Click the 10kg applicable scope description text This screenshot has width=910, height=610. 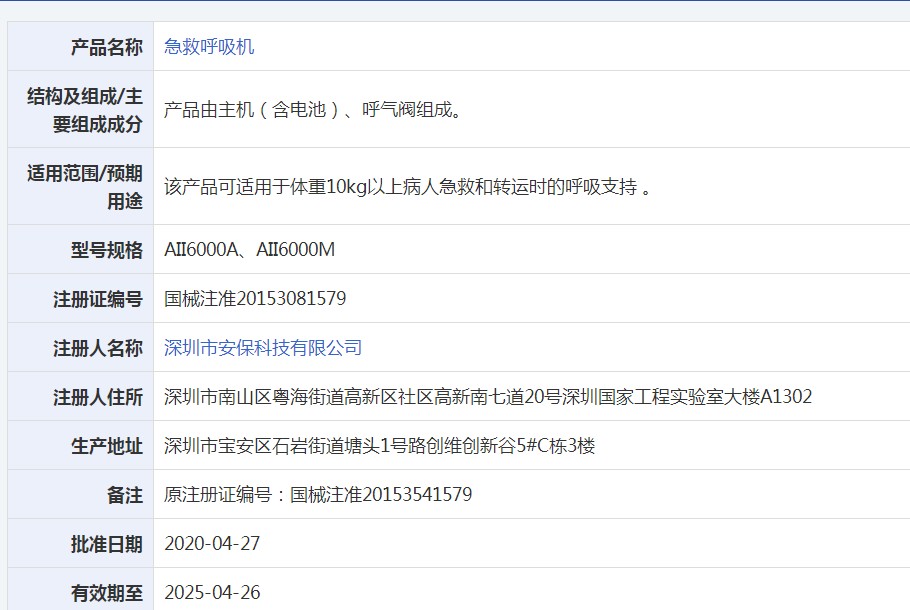pyautogui.click(x=408, y=187)
